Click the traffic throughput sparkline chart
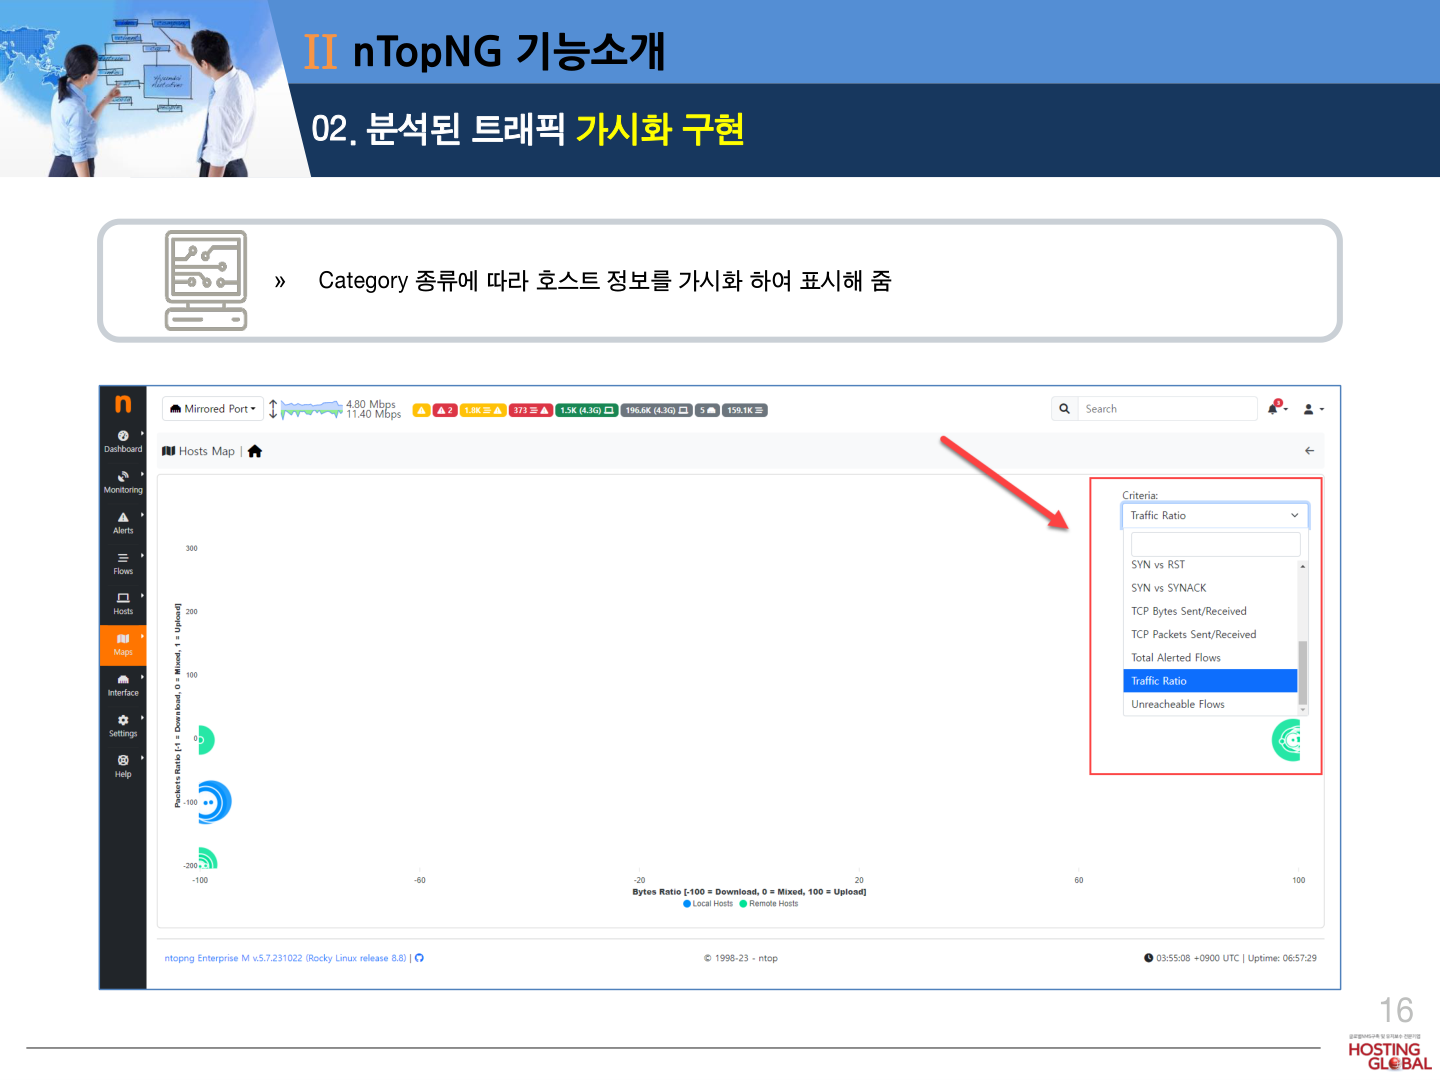This screenshot has width=1440, height=1080. [x=312, y=409]
